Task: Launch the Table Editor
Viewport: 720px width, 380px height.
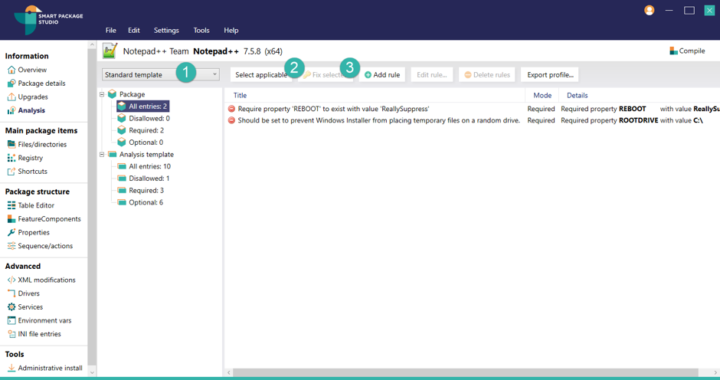Action: pyautogui.click(x=31, y=205)
